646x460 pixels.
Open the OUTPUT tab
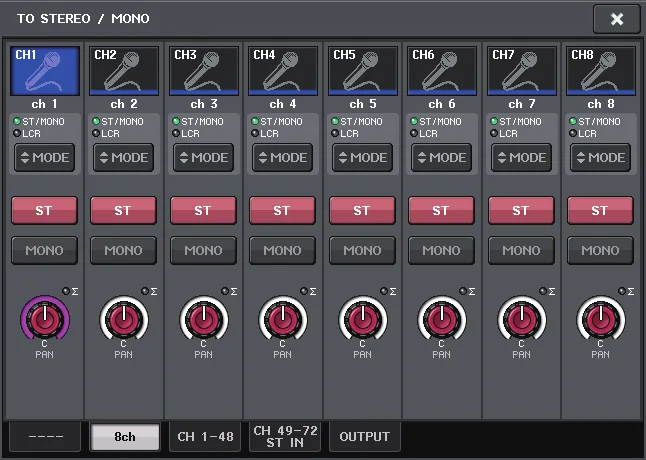365,437
